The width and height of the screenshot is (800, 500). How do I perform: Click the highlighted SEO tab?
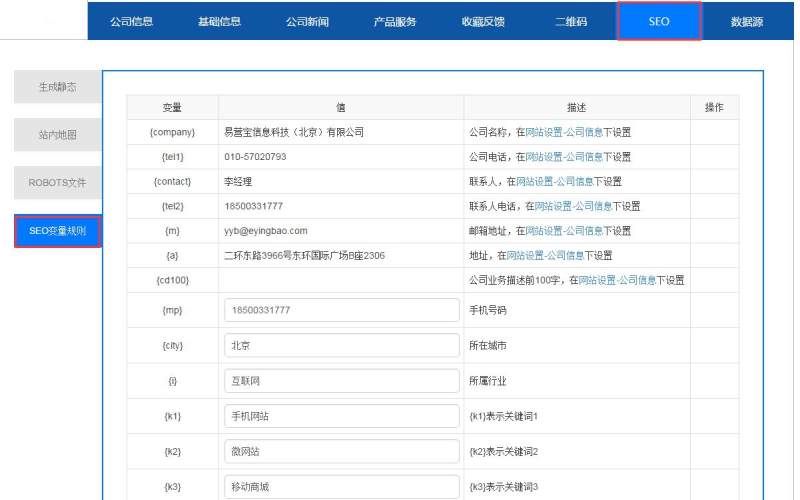(659, 21)
